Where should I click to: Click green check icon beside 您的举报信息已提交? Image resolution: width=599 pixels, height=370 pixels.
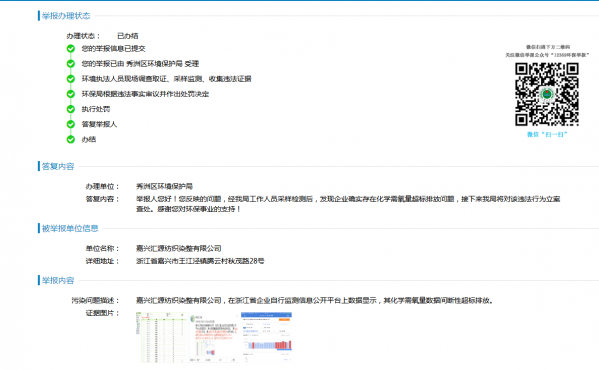click(71, 48)
